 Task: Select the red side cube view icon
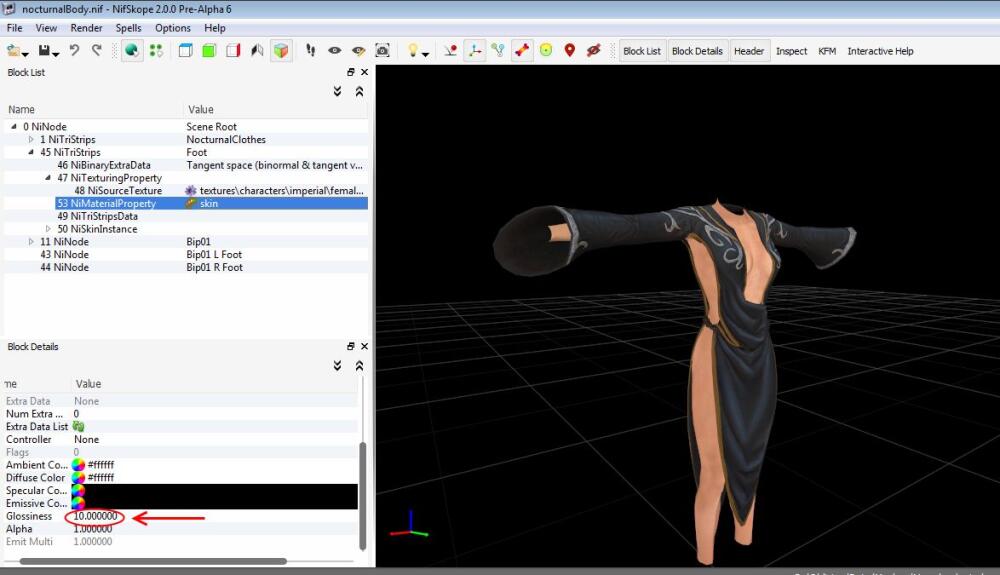(x=233, y=50)
